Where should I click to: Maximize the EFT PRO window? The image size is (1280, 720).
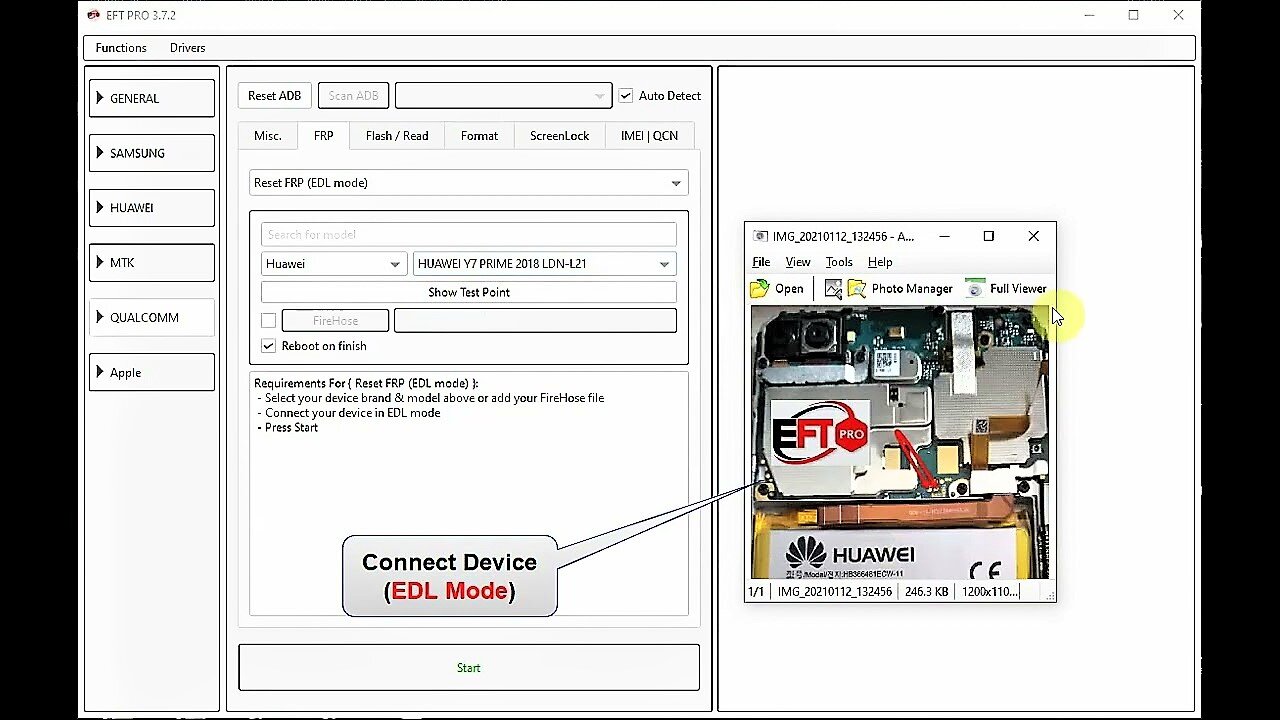[x=1133, y=15]
